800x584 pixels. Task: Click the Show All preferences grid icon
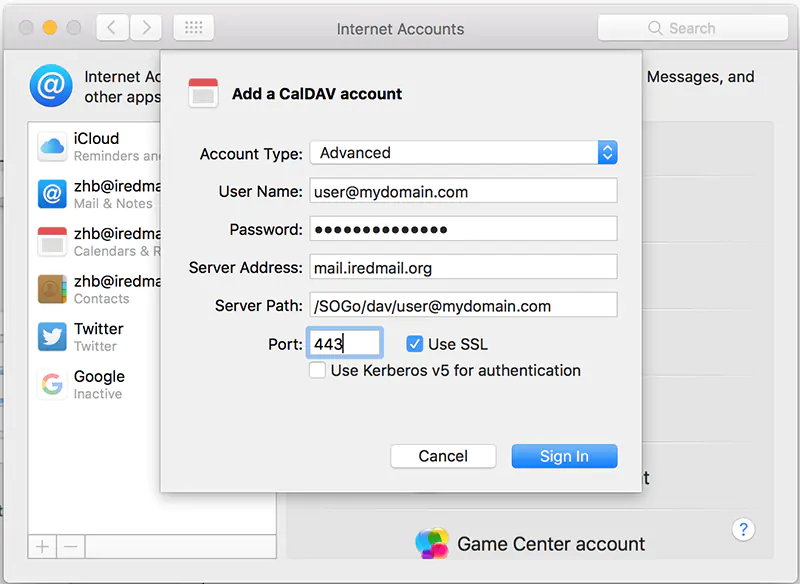[x=193, y=27]
